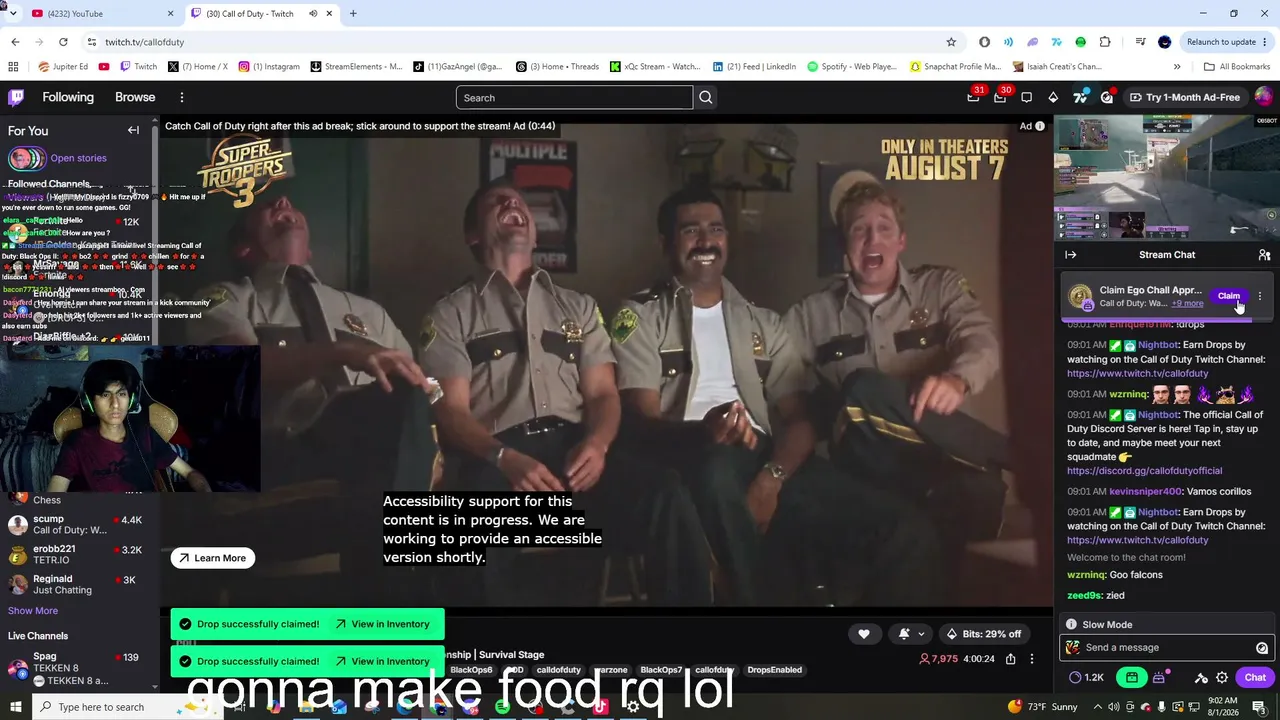The height and width of the screenshot is (720, 1280).
Task: Click the warzone stream tag
Action: (x=610, y=670)
